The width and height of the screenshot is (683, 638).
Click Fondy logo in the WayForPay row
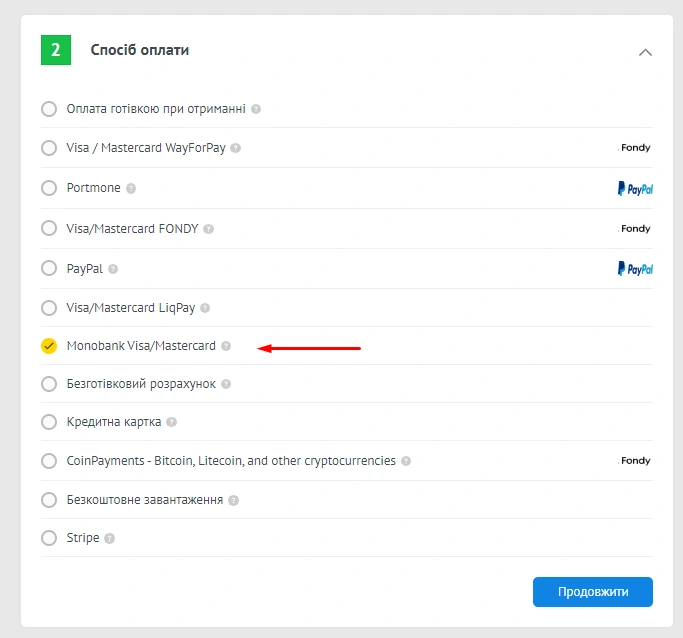635,148
